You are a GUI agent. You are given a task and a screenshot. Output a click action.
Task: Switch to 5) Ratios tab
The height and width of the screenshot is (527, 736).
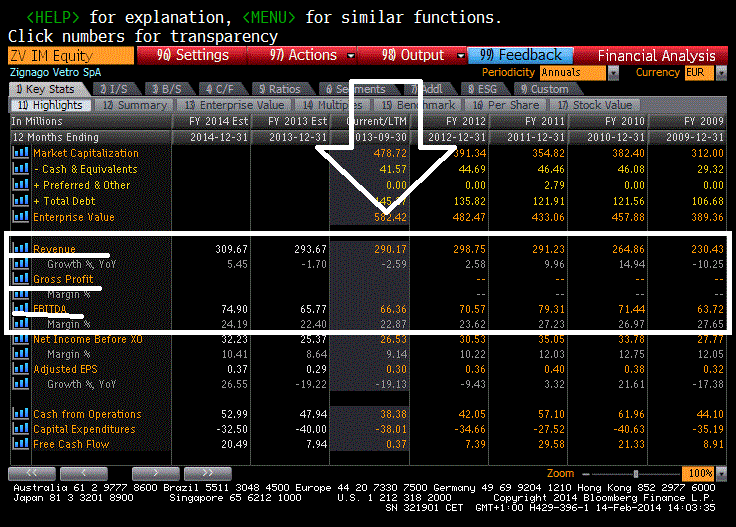point(280,89)
